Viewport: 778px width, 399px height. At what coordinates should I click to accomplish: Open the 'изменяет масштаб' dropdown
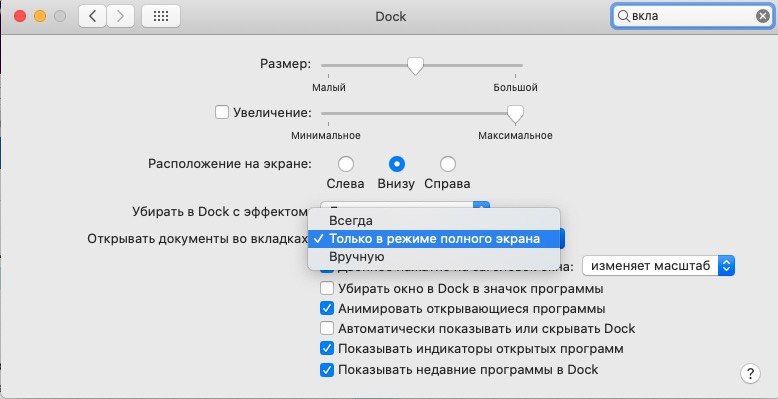point(658,266)
